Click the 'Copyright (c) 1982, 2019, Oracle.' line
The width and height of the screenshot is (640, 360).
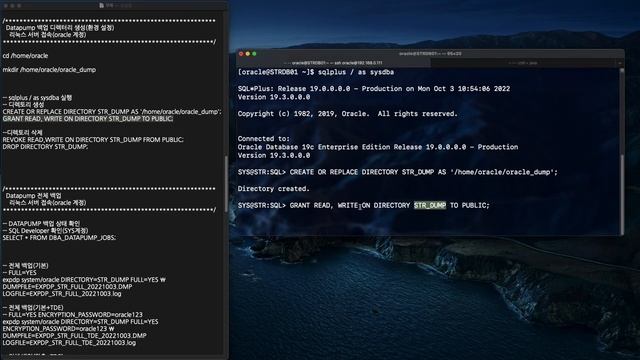pyautogui.click(x=347, y=114)
